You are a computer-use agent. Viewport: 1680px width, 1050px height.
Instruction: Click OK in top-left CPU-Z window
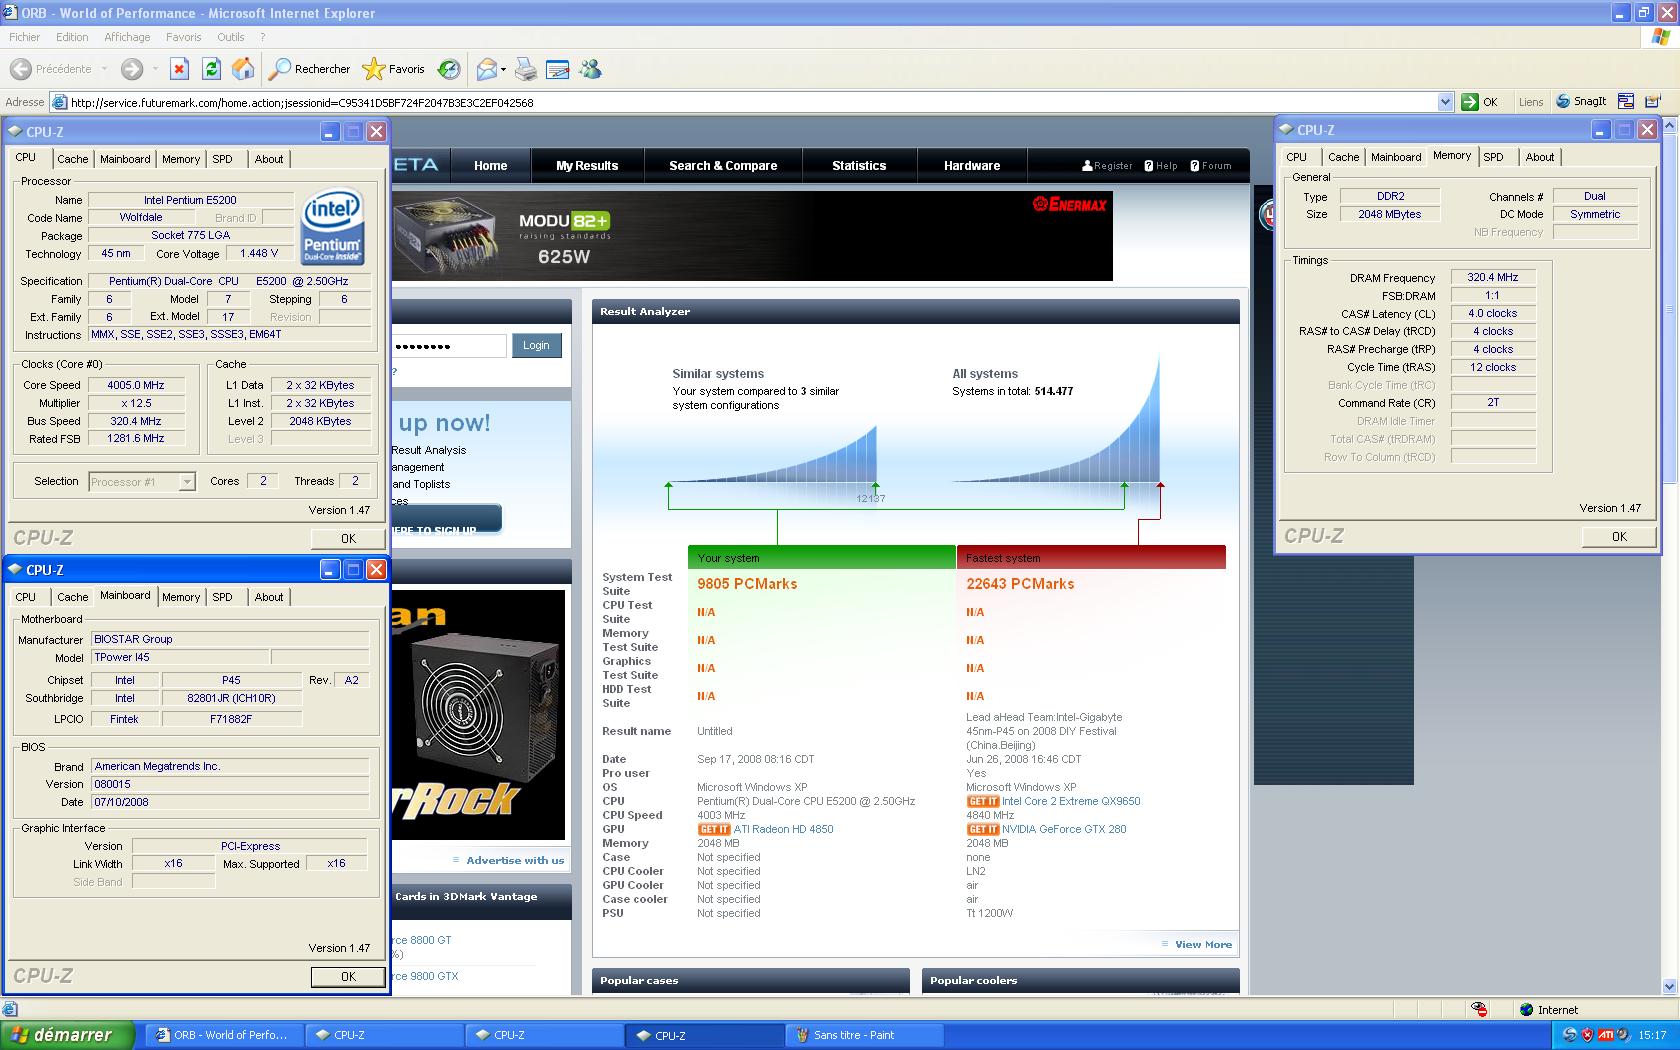pyautogui.click(x=348, y=538)
